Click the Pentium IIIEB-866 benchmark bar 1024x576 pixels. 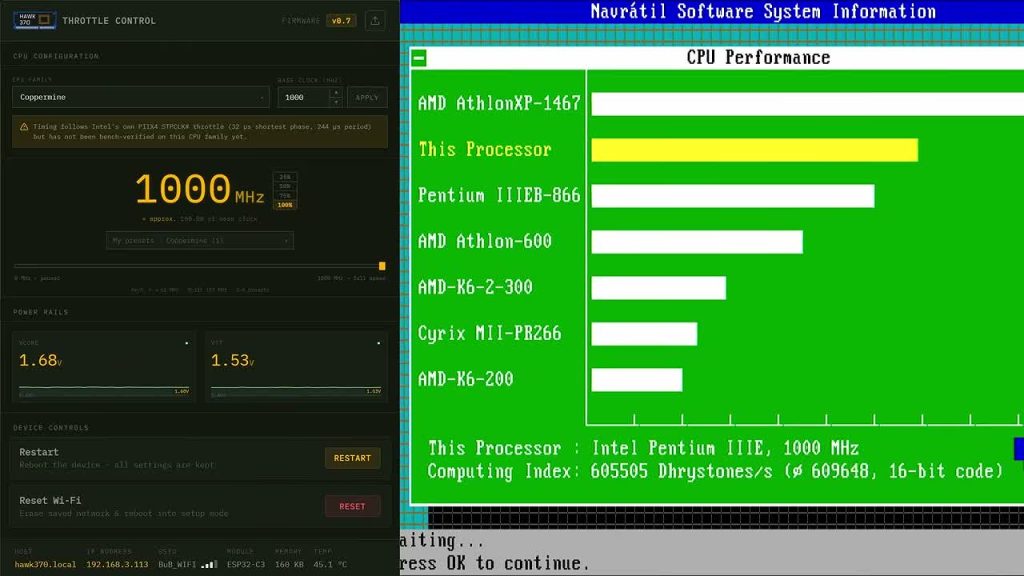[733, 196]
